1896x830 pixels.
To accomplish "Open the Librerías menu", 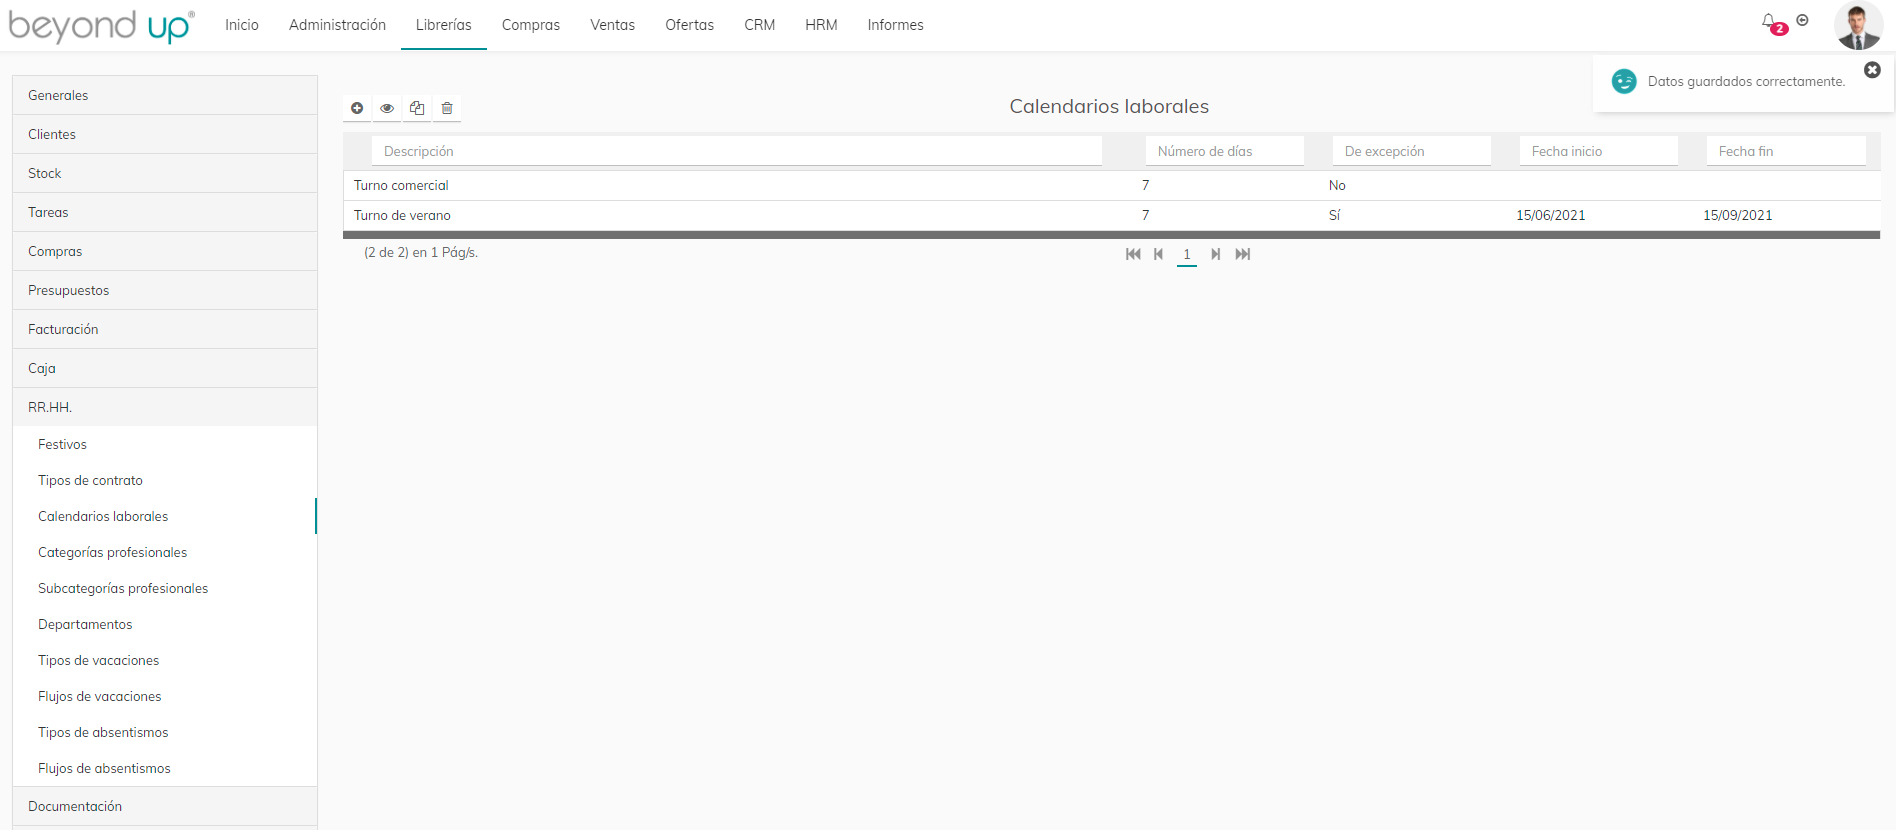I will (x=444, y=25).
